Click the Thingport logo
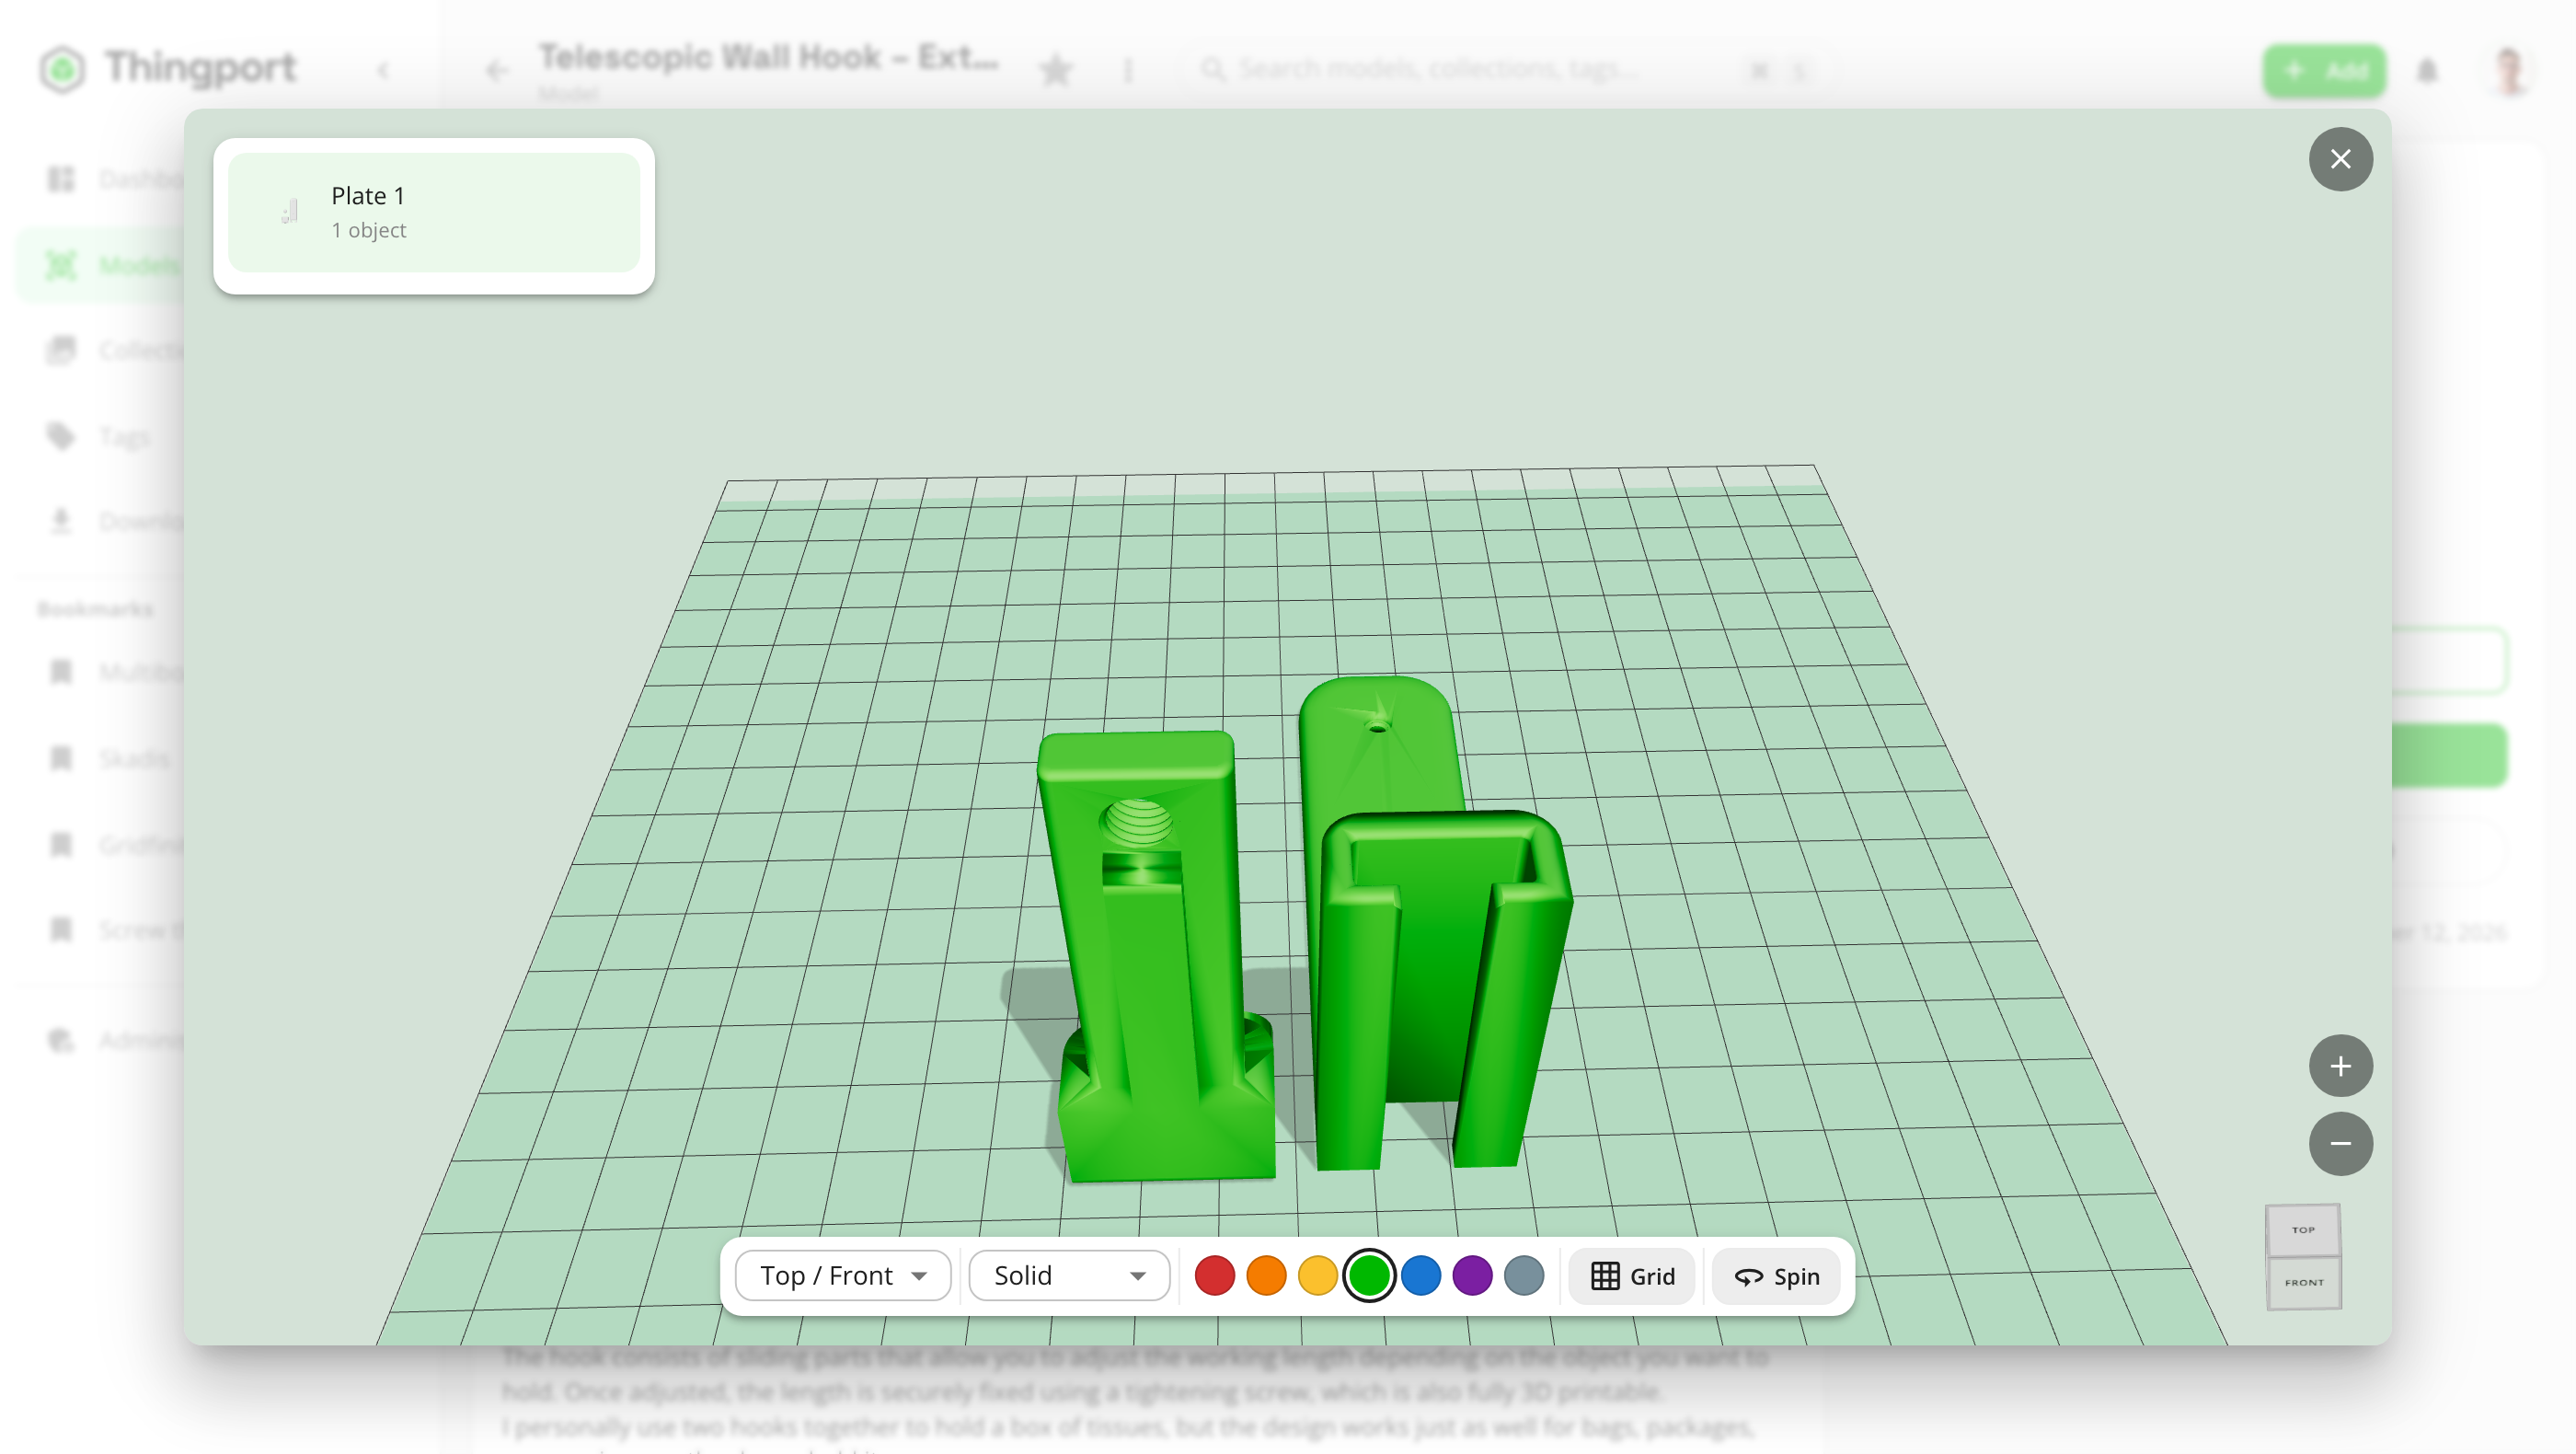Image resolution: width=2576 pixels, height=1454 pixels. point(169,68)
